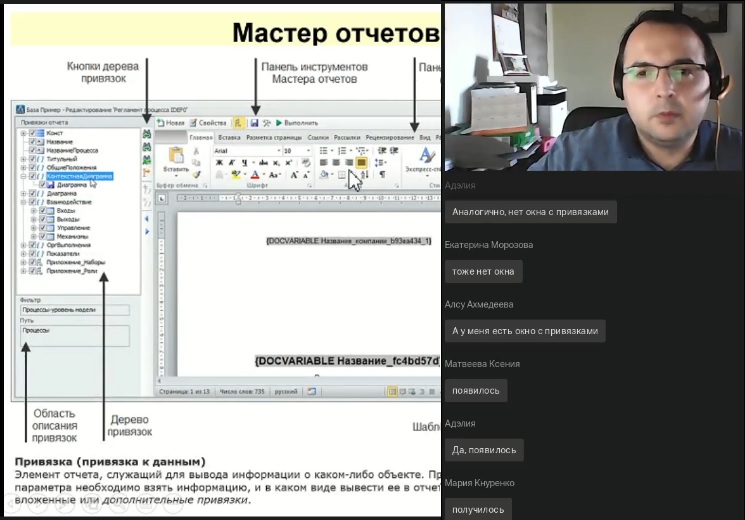
Task: Click the macro recording icon in status bar
Action: (312, 392)
